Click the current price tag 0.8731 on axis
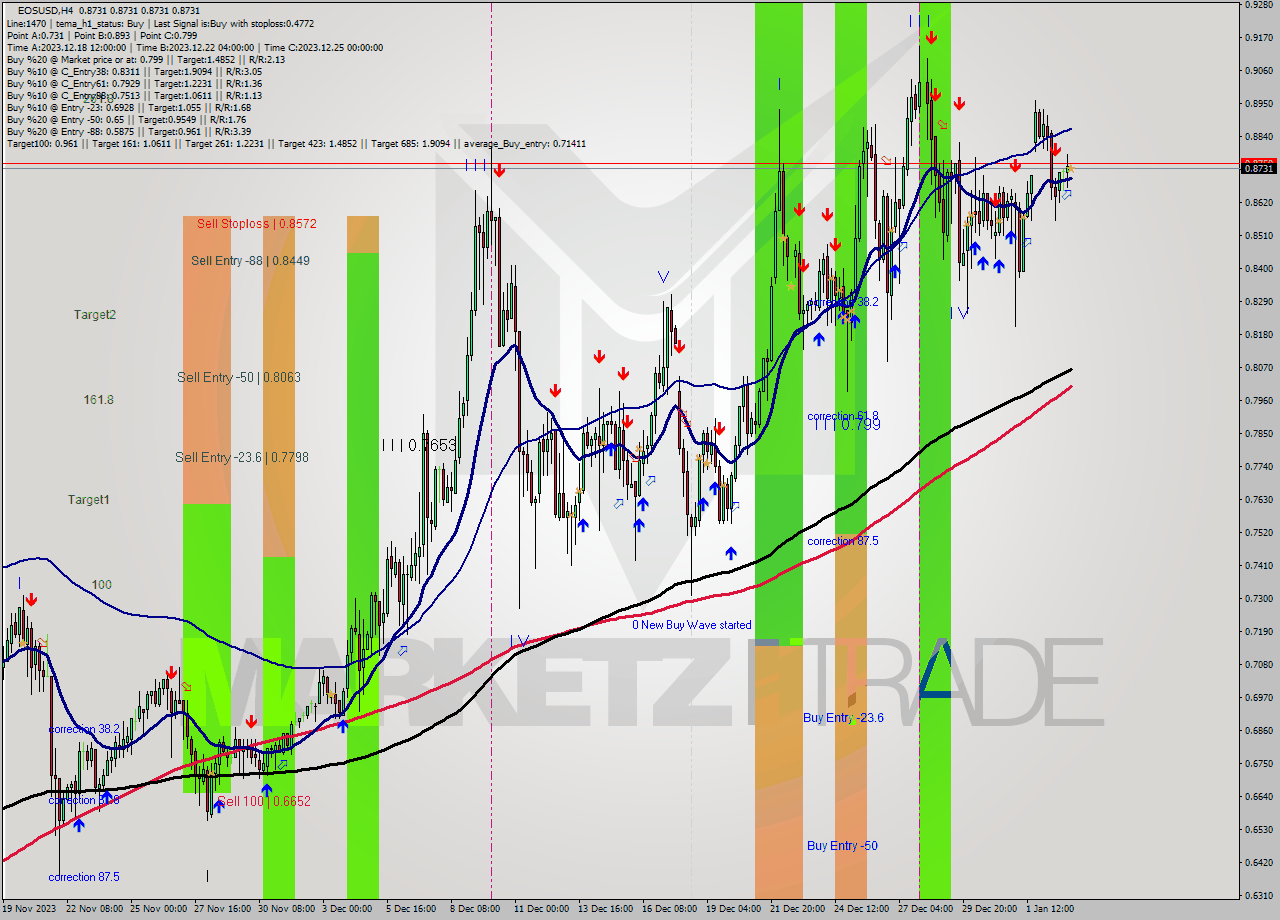This screenshot has height=920, width=1280. 1257,169
